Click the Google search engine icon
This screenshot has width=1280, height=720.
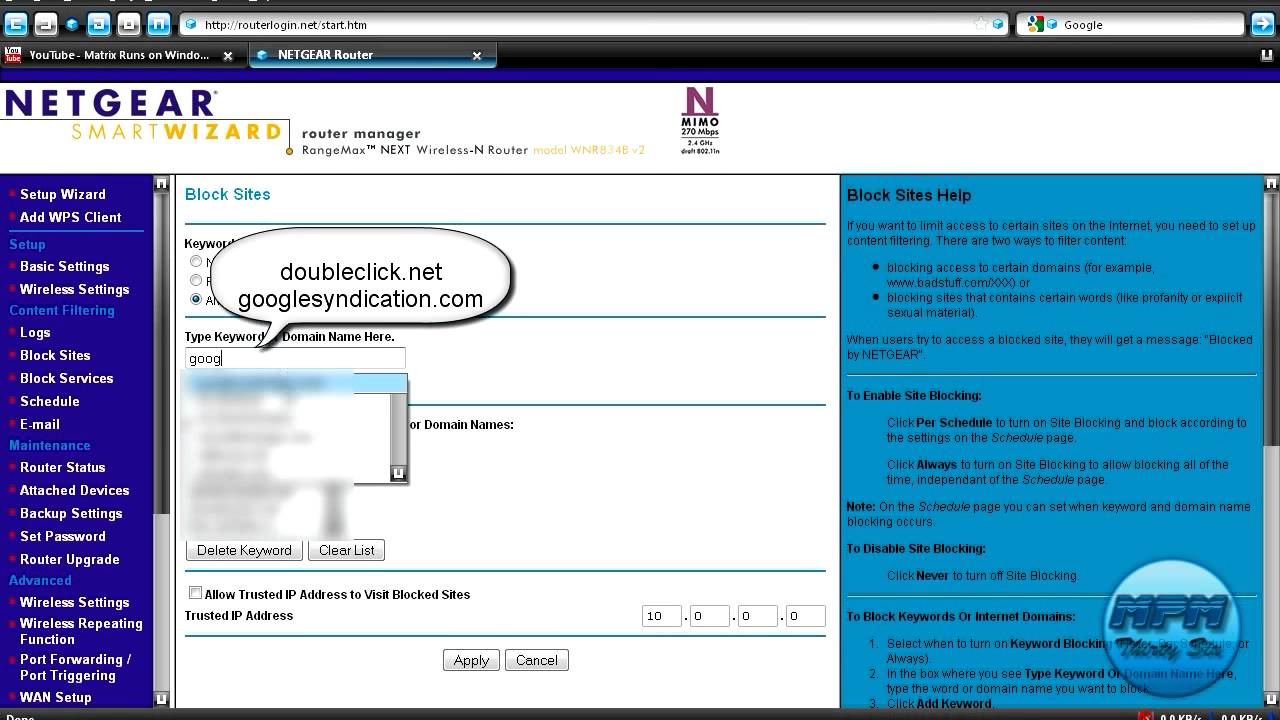1035,24
